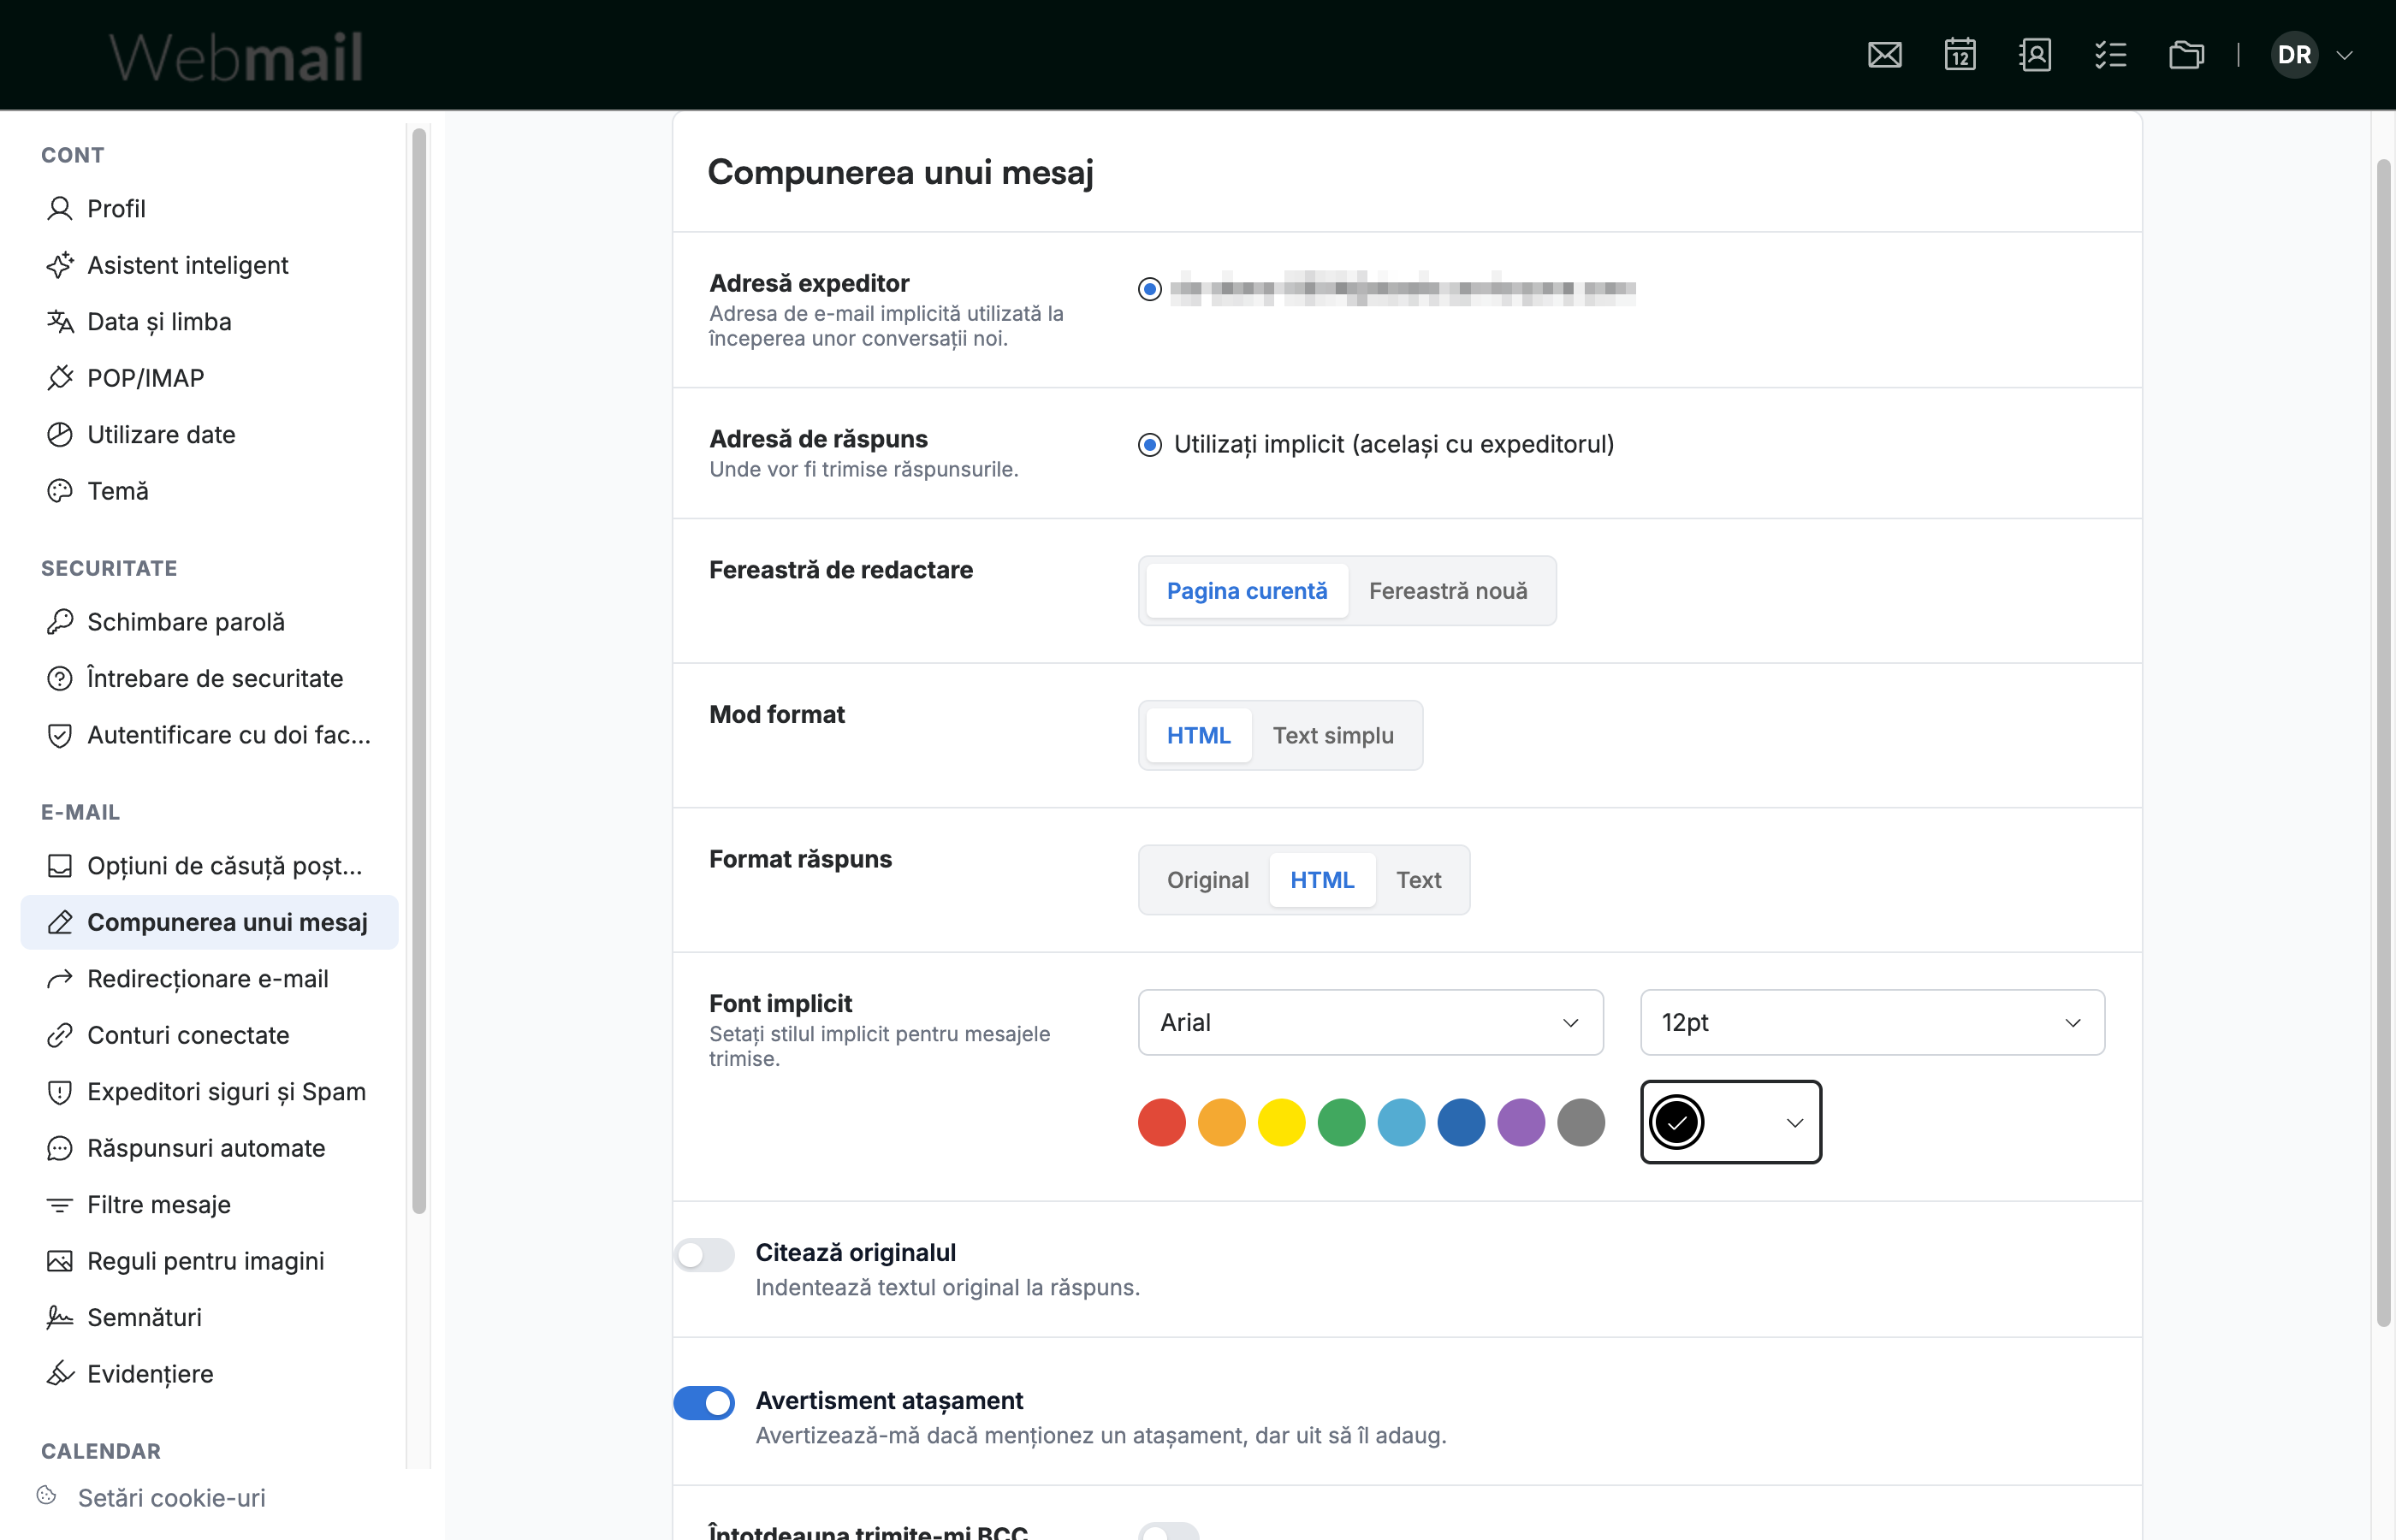Click the Conturi conectate link icon
The height and width of the screenshot is (1540, 2396).
(x=60, y=1035)
